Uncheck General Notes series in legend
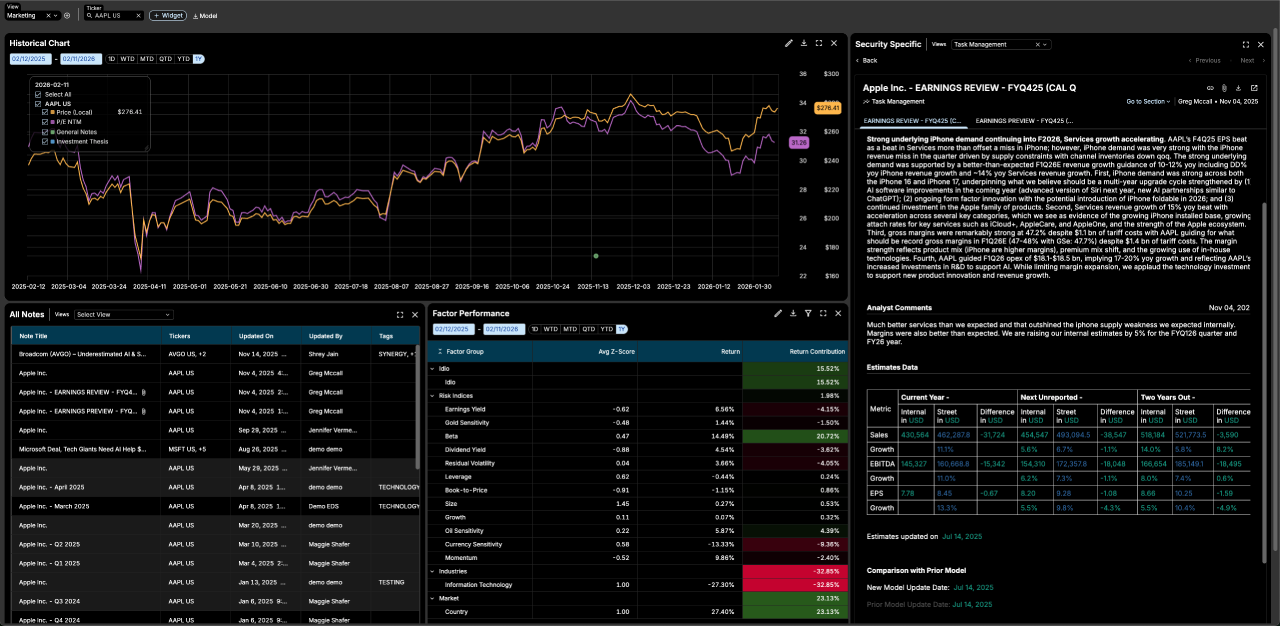This screenshot has height=626, width=1280. [x=45, y=131]
